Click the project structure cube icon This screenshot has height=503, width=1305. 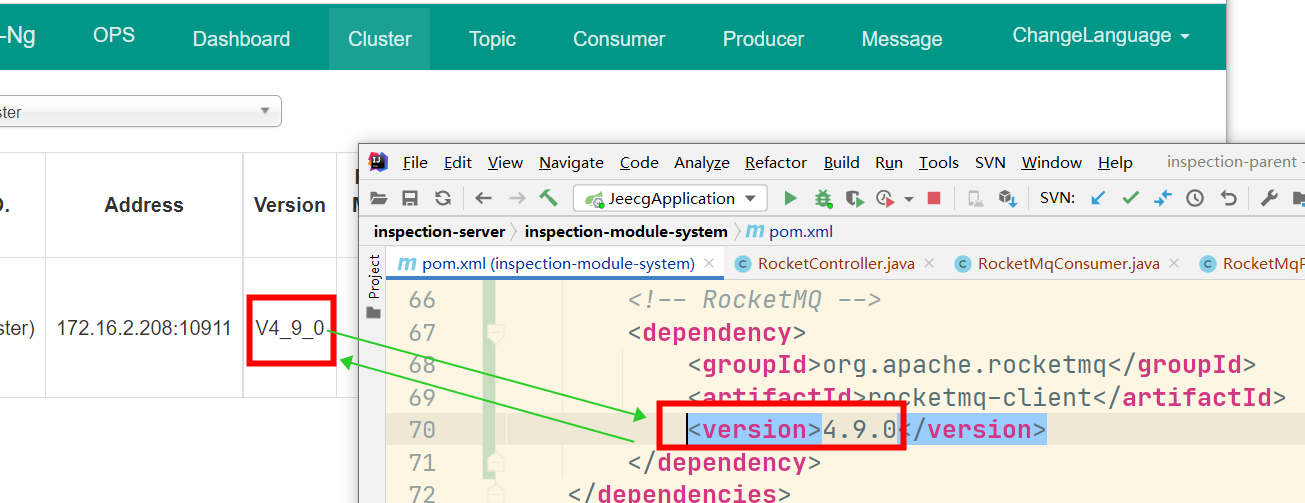coord(1007,198)
